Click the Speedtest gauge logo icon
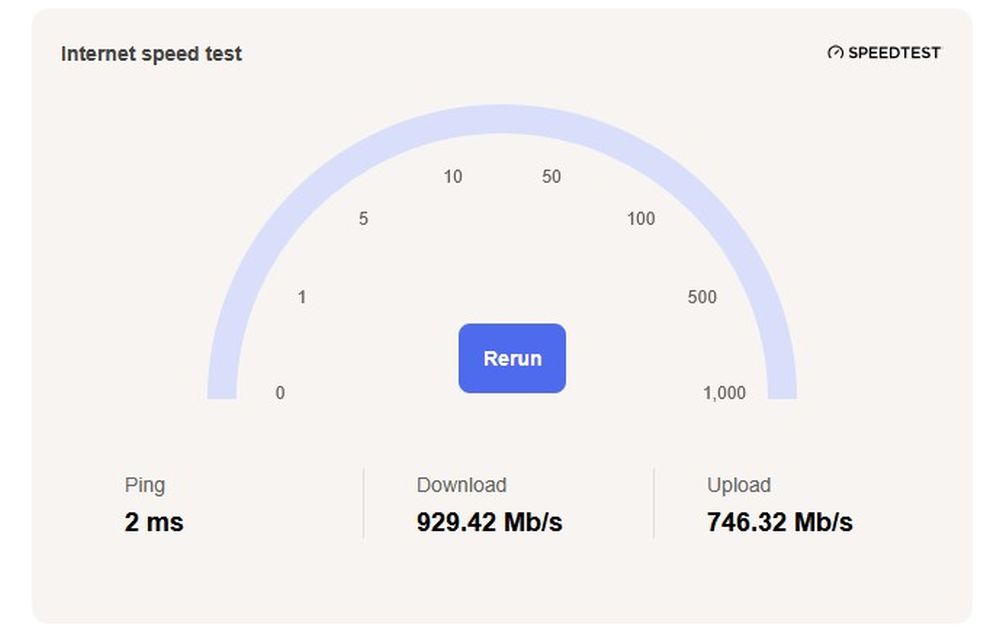The width and height of the screenshot is (1000, 634). tap(835, 53)
